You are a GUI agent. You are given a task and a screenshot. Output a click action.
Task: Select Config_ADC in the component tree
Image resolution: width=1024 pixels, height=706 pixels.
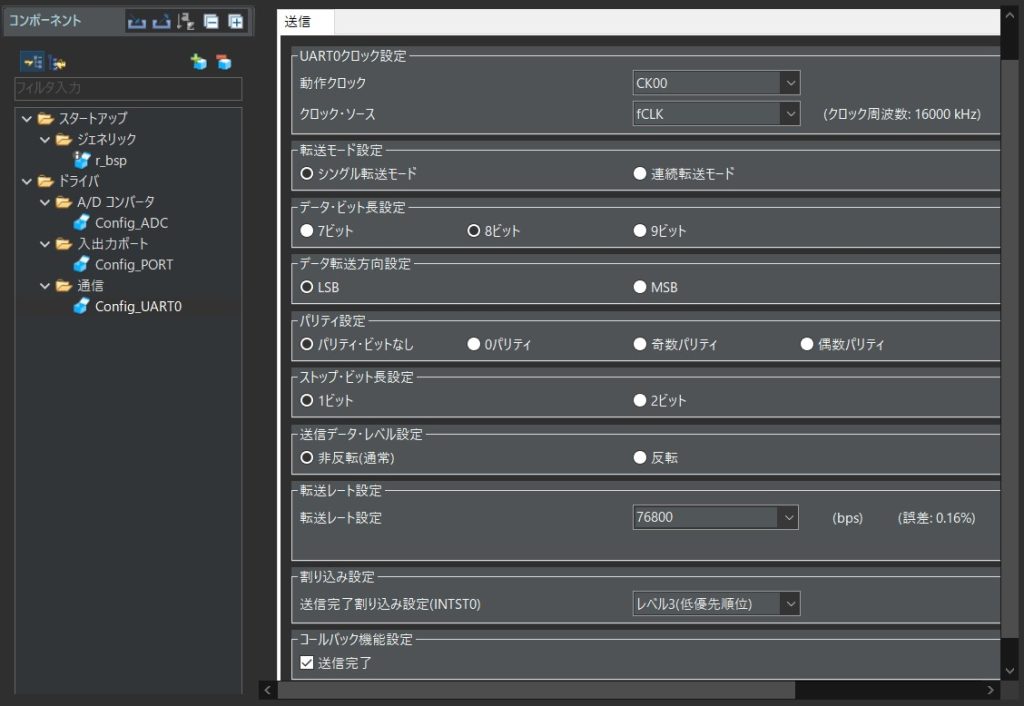(131, 223)
